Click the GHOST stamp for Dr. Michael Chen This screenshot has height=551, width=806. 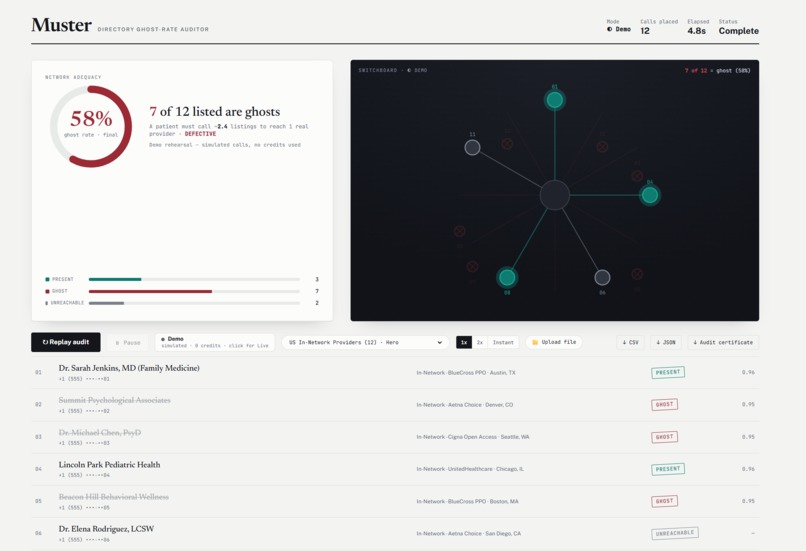[664, 437]
